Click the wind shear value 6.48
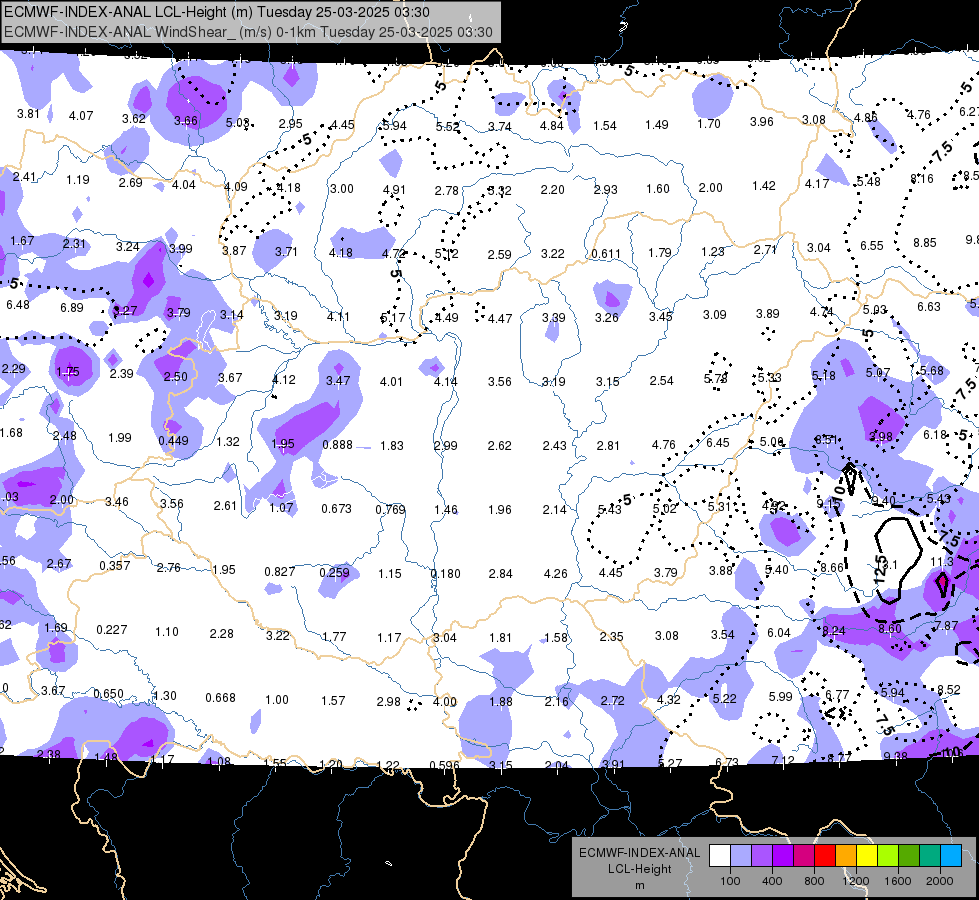The width and height of the screenshot is (979, 900). point(17,305)
